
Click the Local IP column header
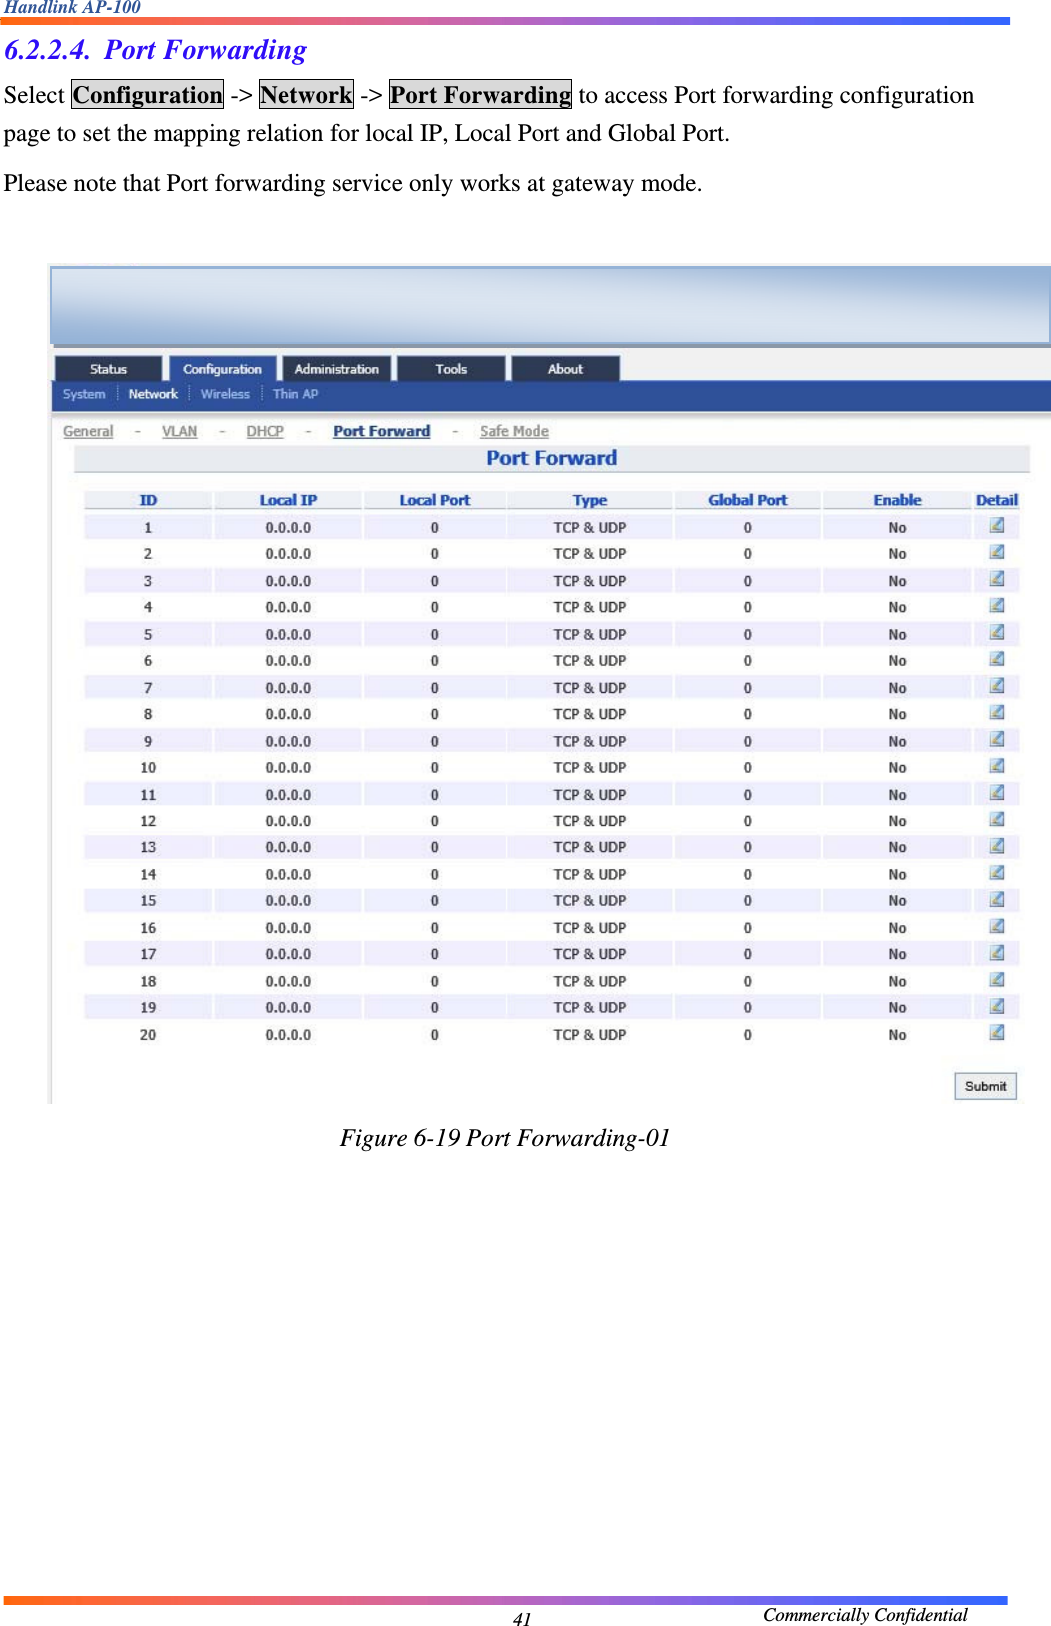pos(288,500)
